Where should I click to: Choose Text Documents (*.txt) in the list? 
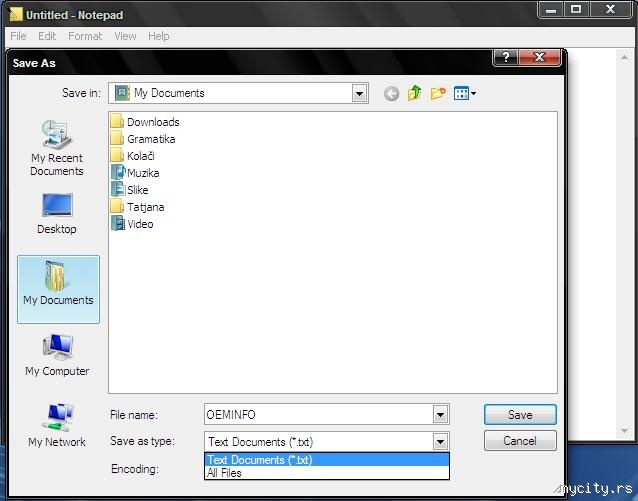tap(327, 460)
